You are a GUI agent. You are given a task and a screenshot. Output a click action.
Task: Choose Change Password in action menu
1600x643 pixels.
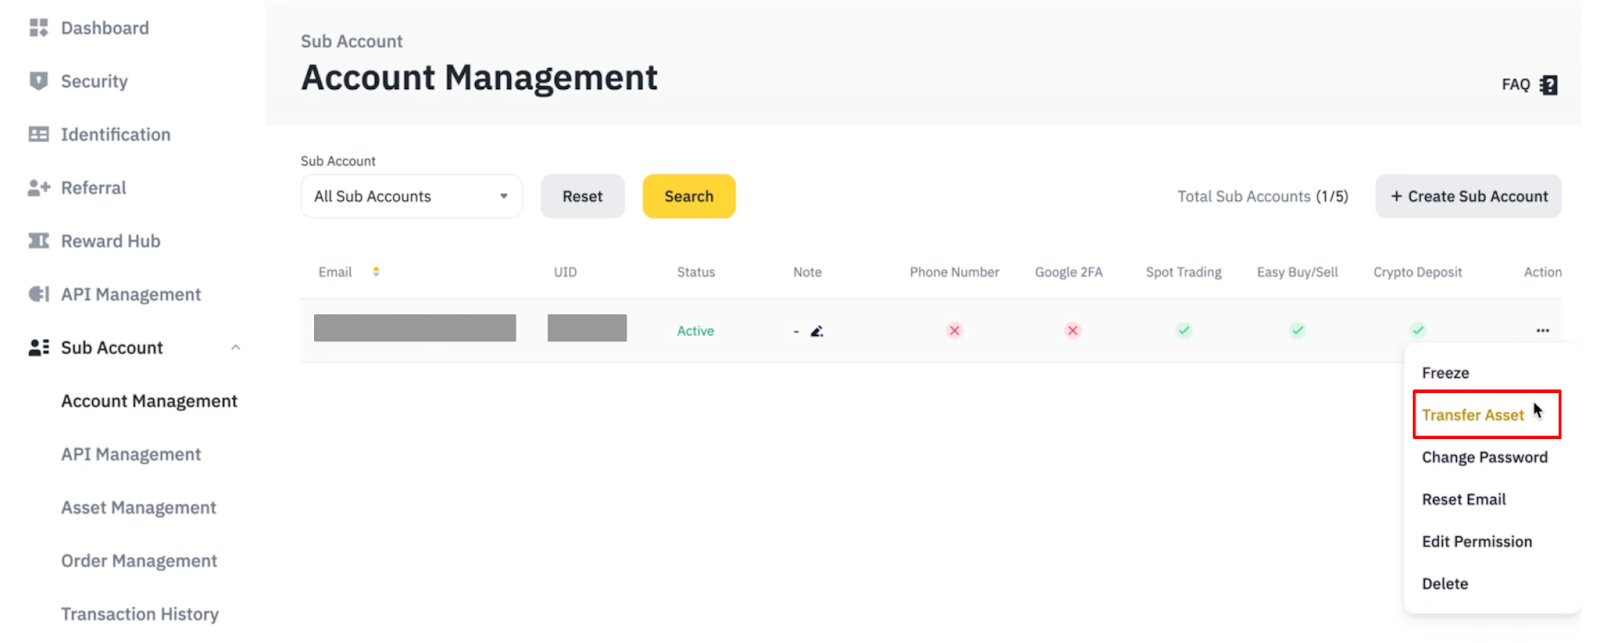click(1484, 457)
